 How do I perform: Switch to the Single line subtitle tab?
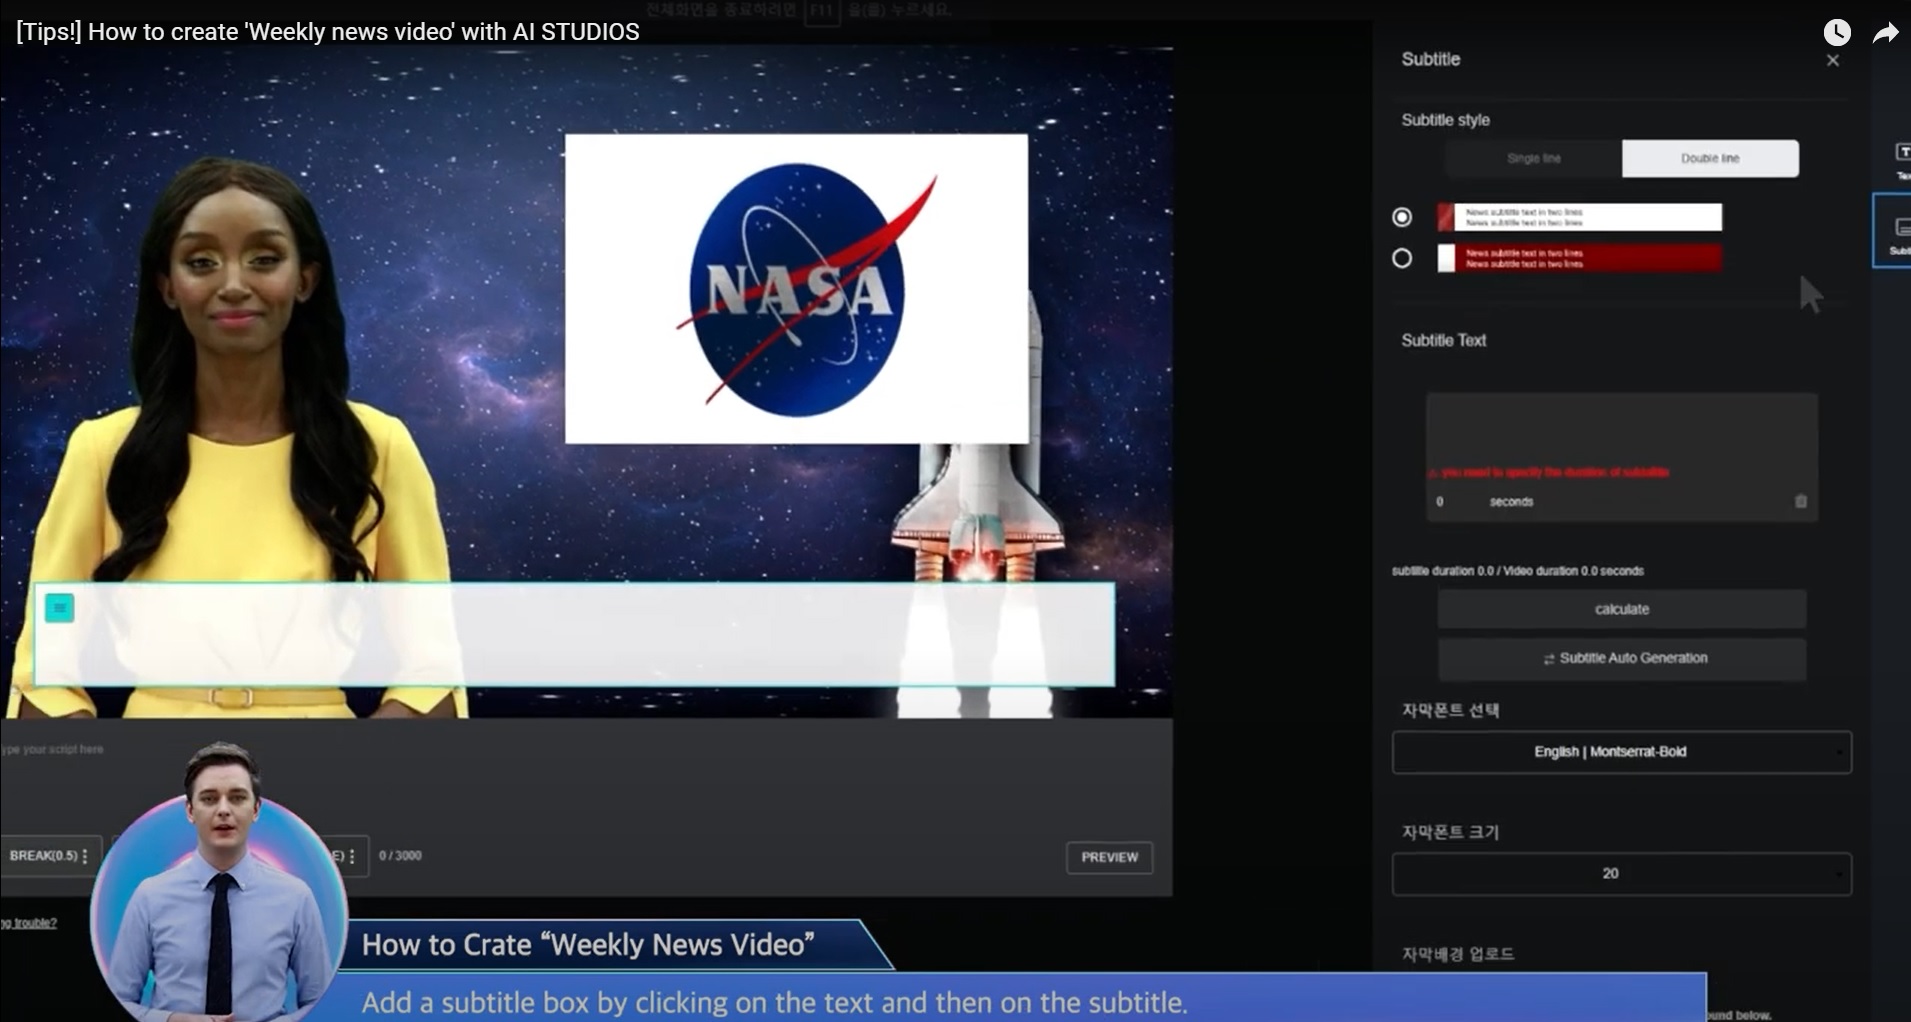[x=1533, y=159]
